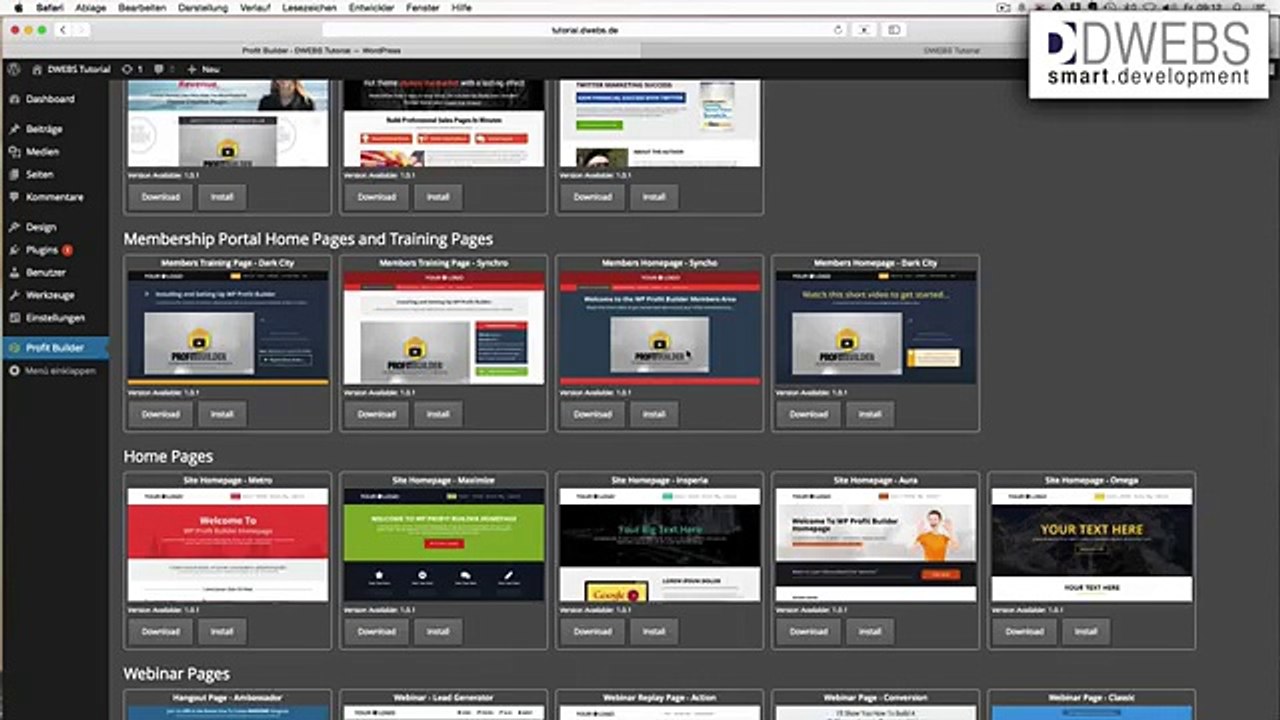Open the Lesezeichen menu

point(309,7)
